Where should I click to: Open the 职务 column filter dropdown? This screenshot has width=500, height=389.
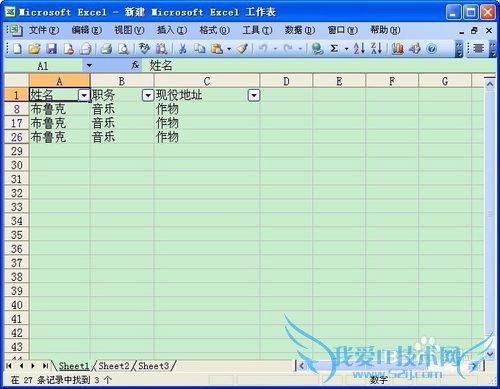point(148,96)
